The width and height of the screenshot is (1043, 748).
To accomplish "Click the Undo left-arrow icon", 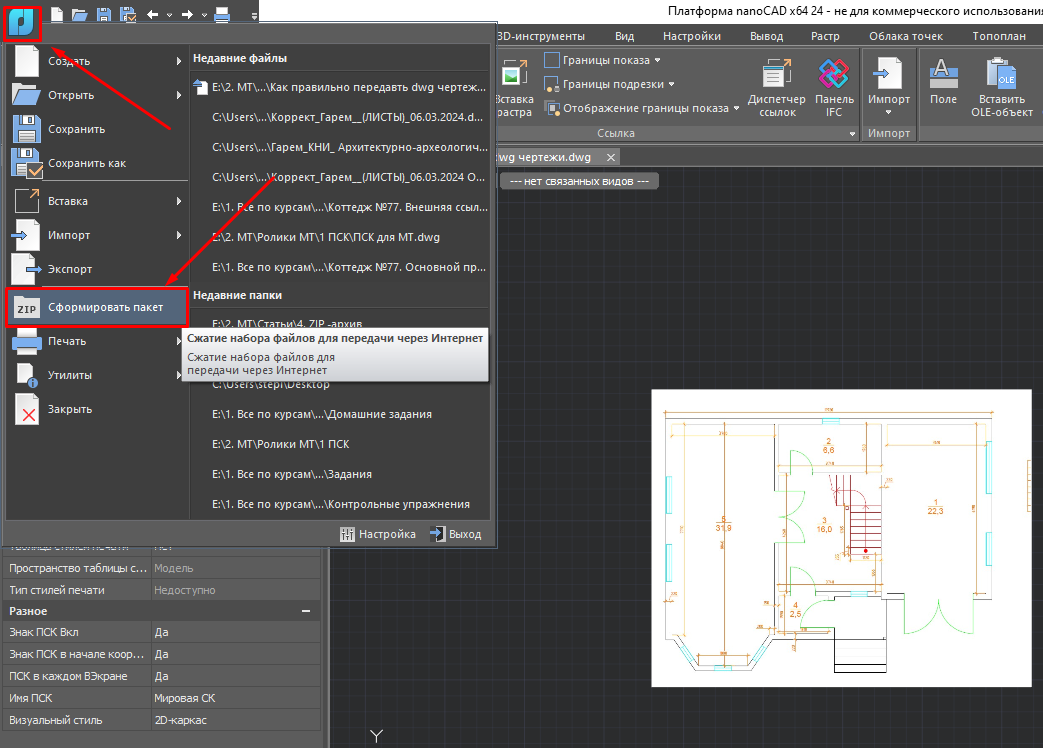I will click(x=153, y=15).
